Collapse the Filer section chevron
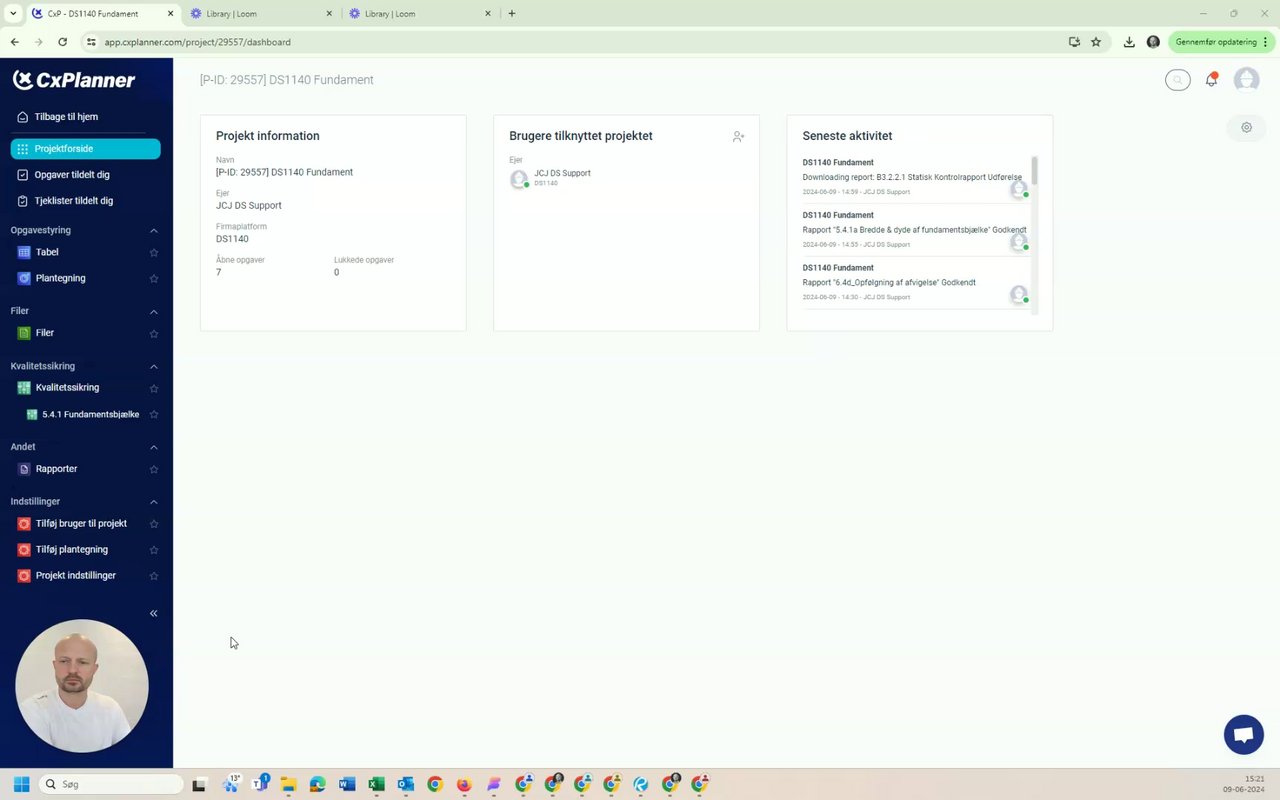Screen dimensions: 1280x800 click(154, 311)
